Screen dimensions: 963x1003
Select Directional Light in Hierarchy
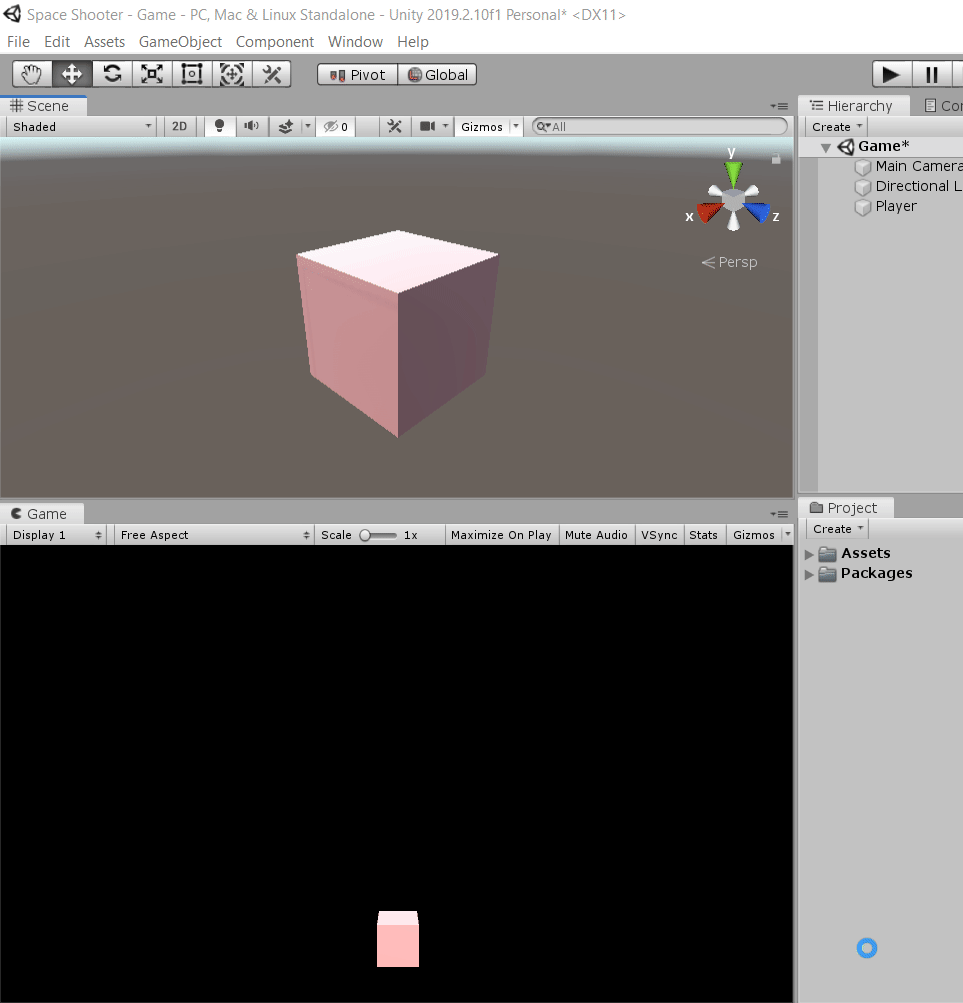pyautogui.click(x=908, y=186)
